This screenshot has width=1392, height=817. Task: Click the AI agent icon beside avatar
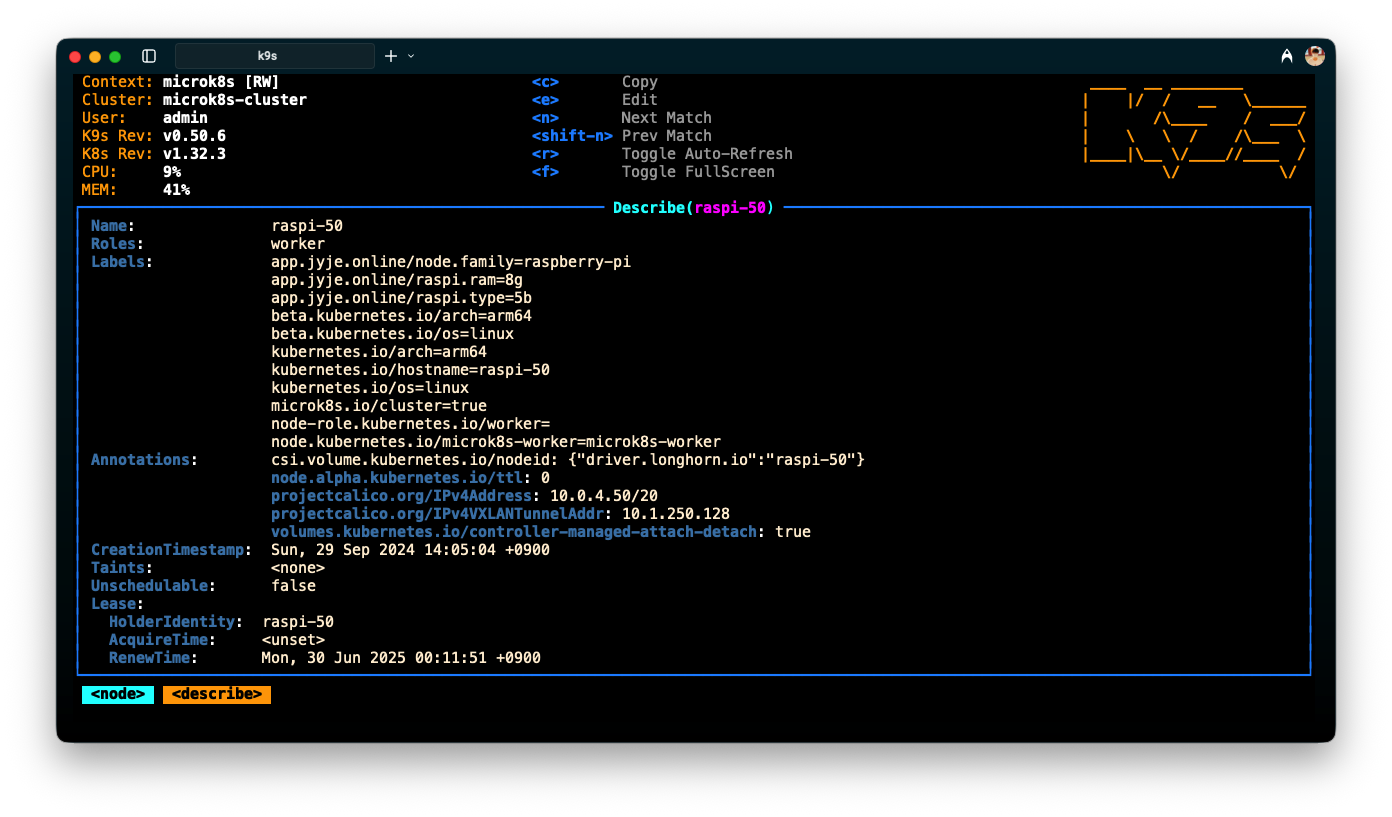pyautogui.click(x=1287, y=56)
